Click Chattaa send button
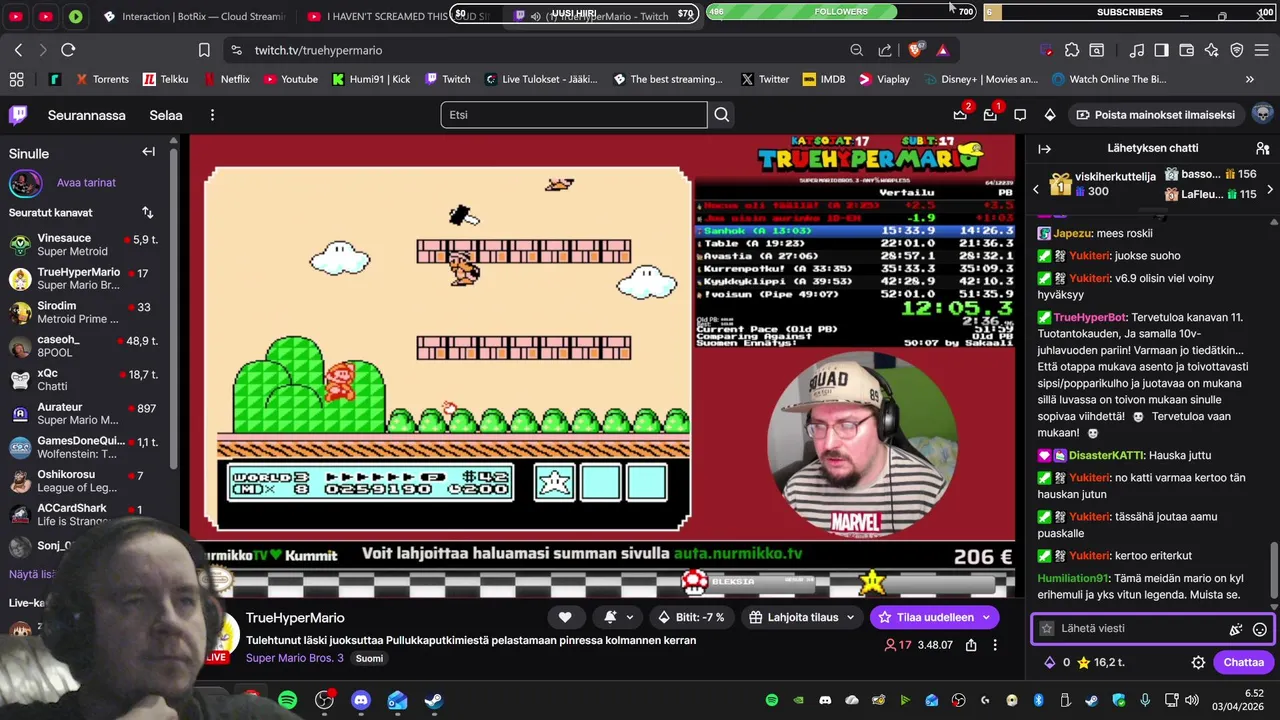Viewport: 1280px width, 720px height. [x=1243, y=662]
